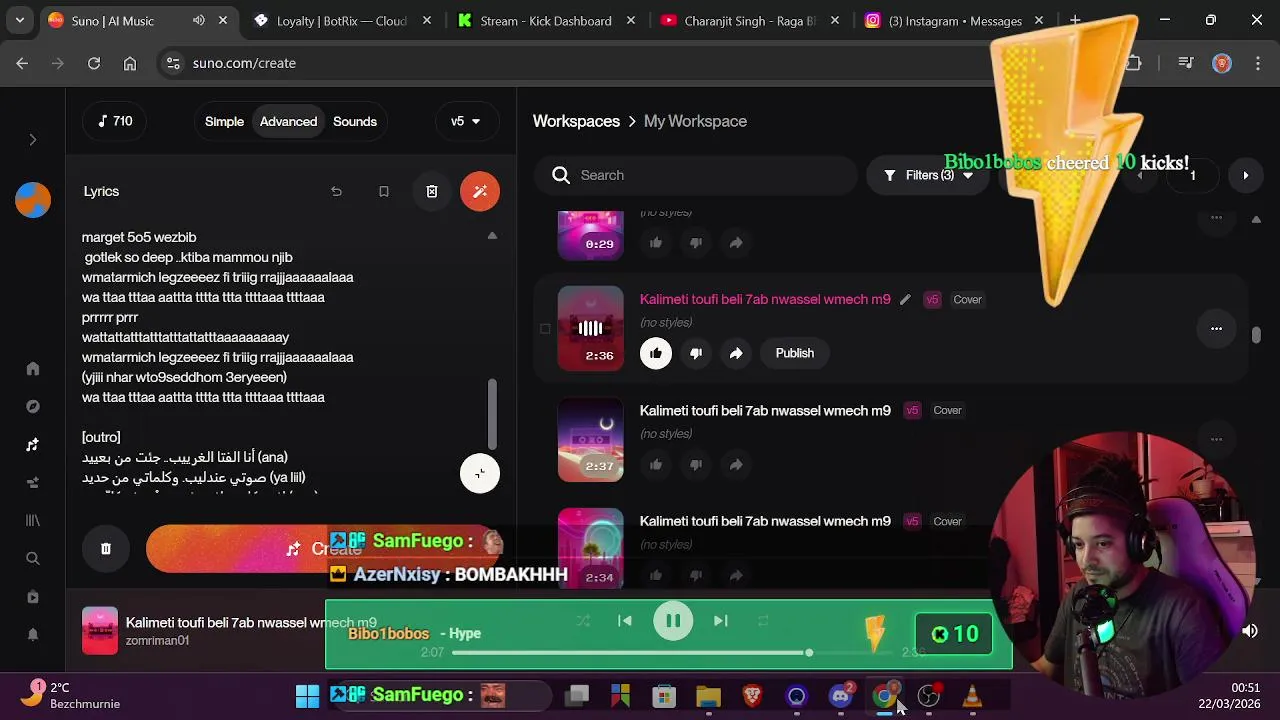
Task: Open more options for the 2:37 song
Action: click(x=1216, y=438)
